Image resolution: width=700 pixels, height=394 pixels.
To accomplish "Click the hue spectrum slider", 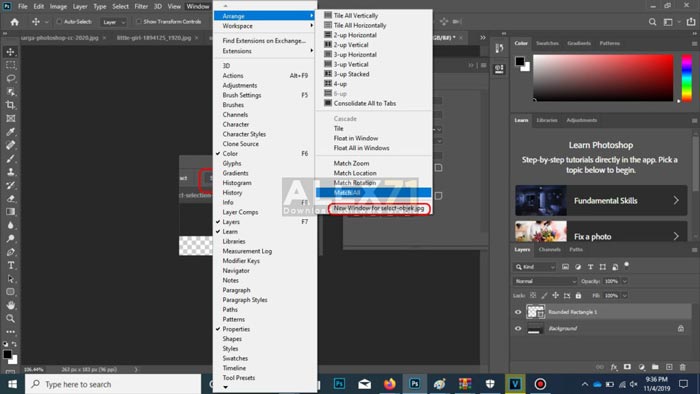I will click(687, 78).
